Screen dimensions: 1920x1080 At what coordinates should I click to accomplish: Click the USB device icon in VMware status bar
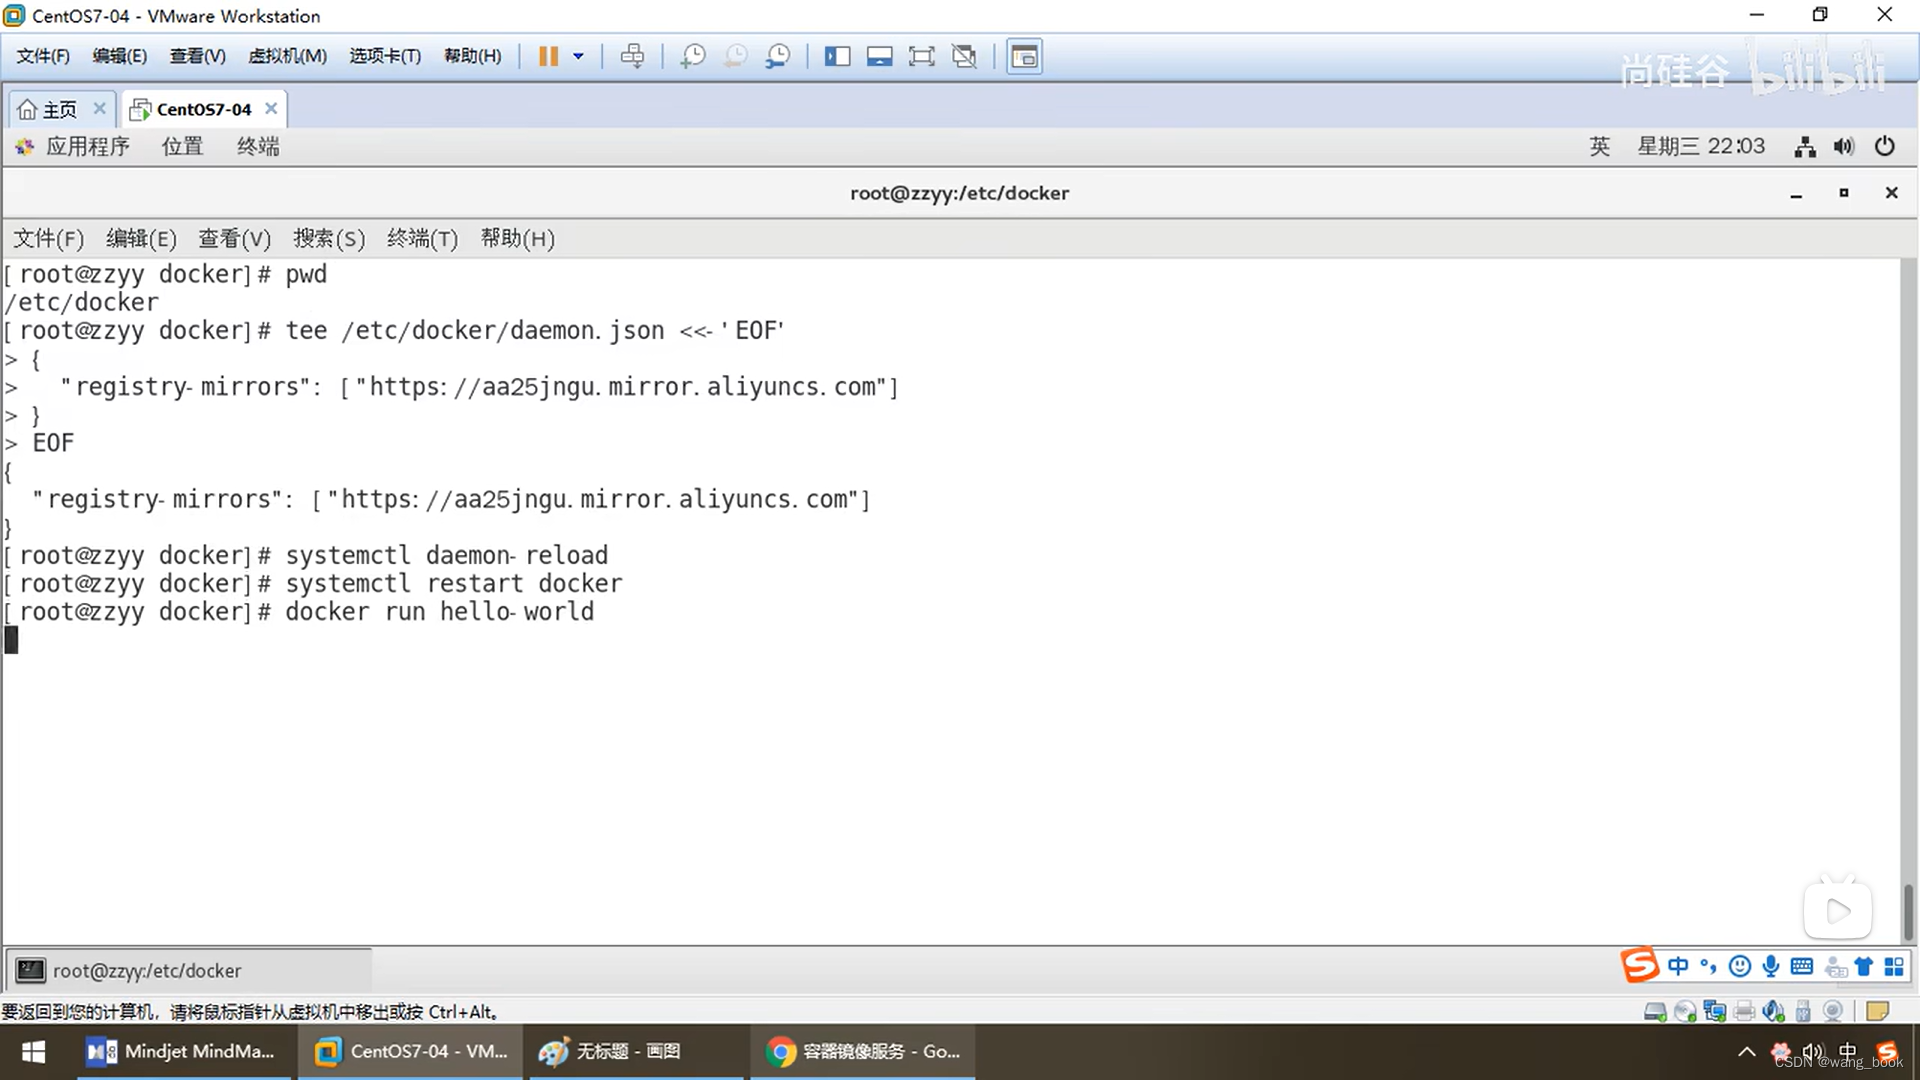(1803, 1011)
